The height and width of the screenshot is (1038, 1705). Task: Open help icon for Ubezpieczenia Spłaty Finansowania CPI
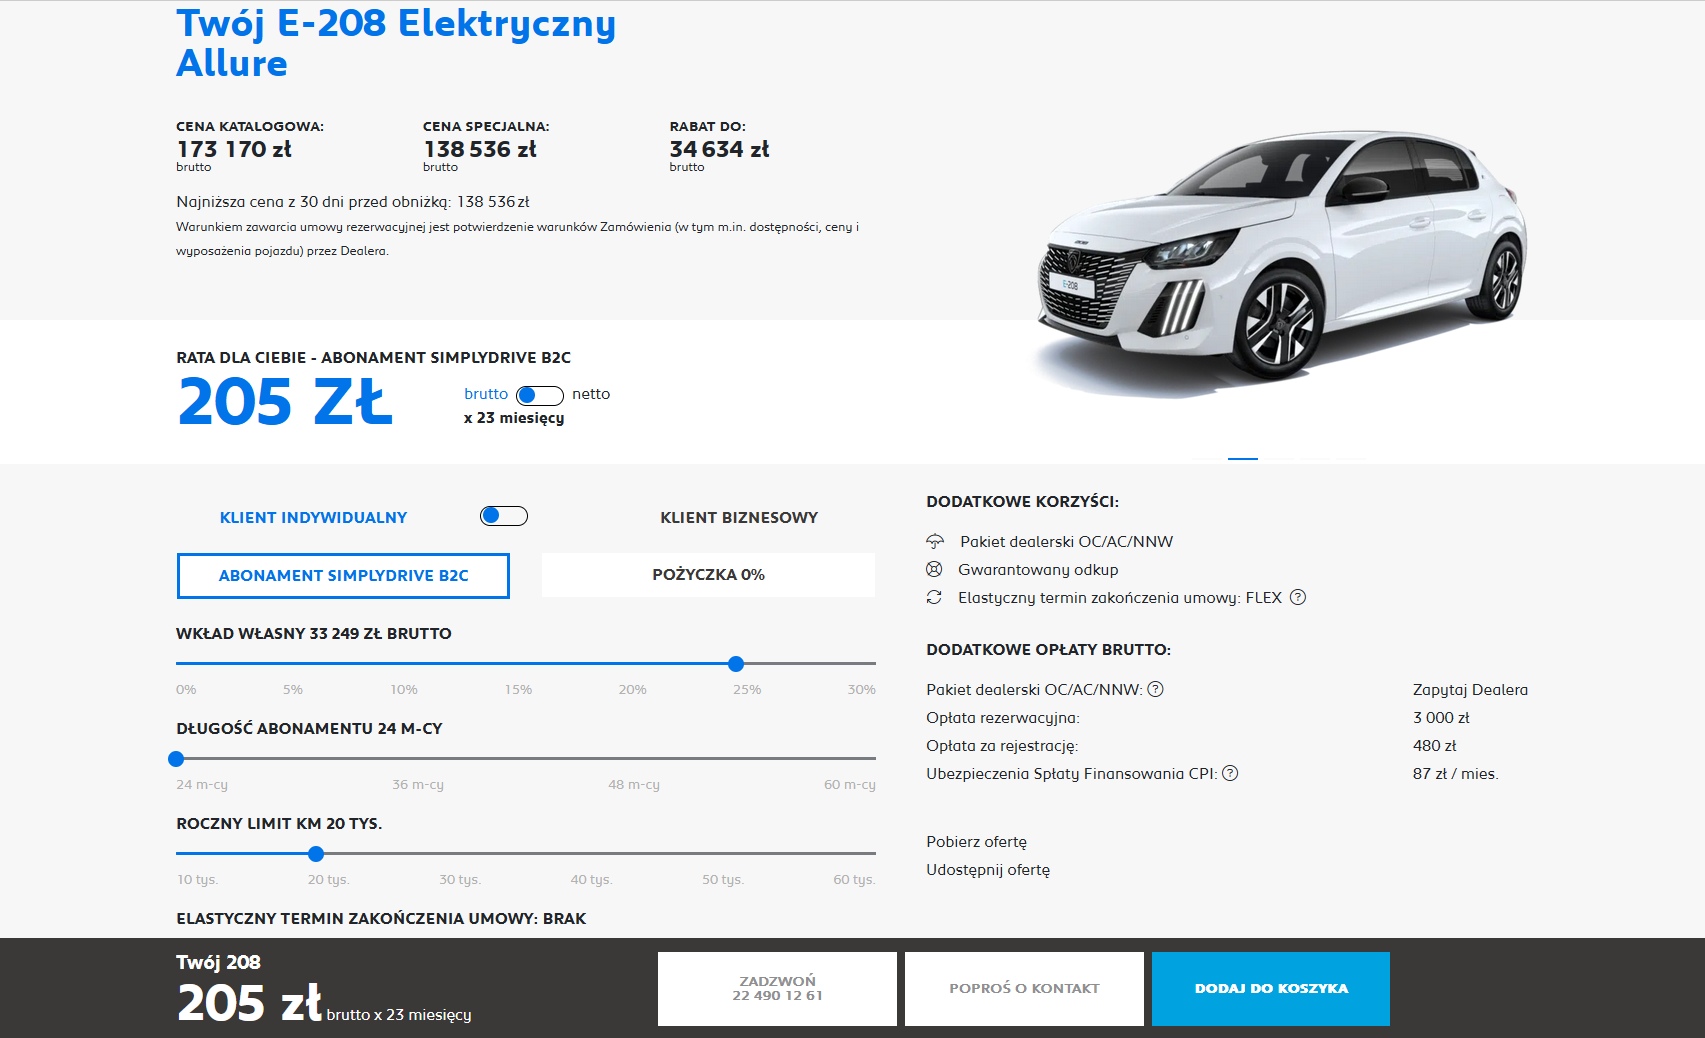coord(1231,773)
